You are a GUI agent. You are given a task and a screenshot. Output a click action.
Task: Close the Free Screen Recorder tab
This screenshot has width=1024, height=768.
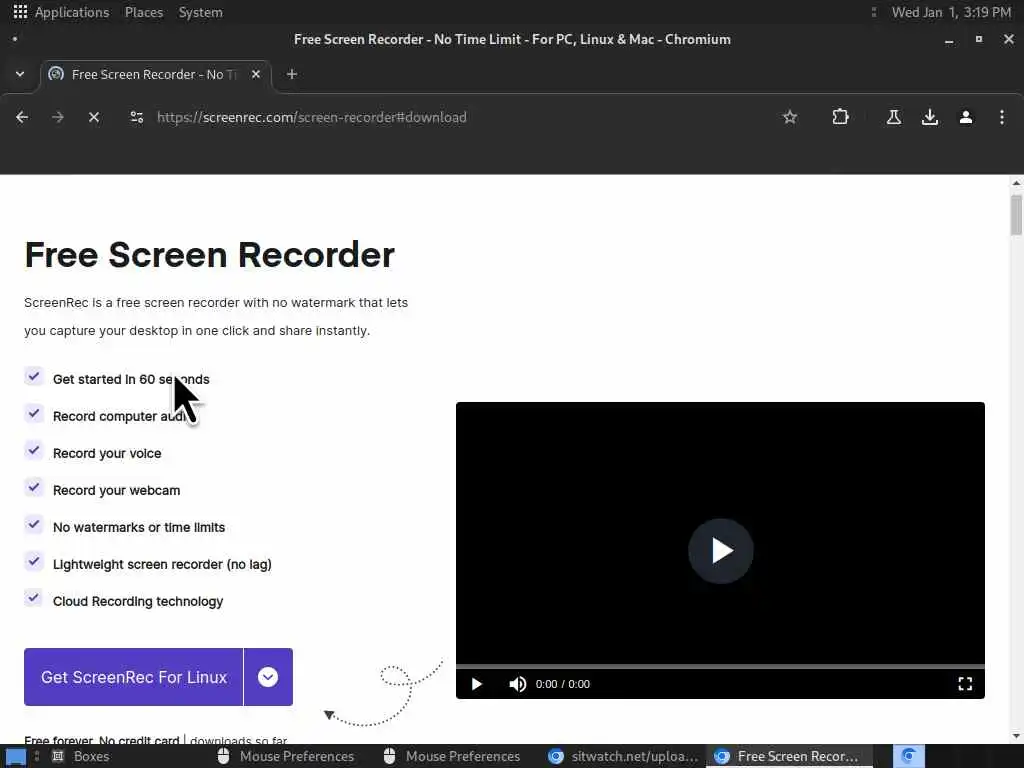point(256,74)
